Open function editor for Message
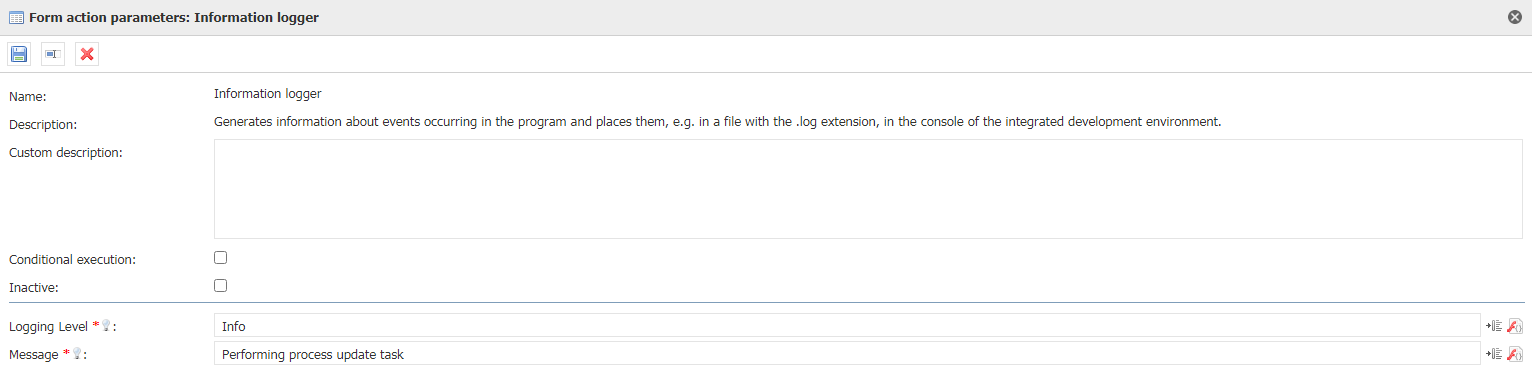1532x376 pixels. [x=1514, y=354]
